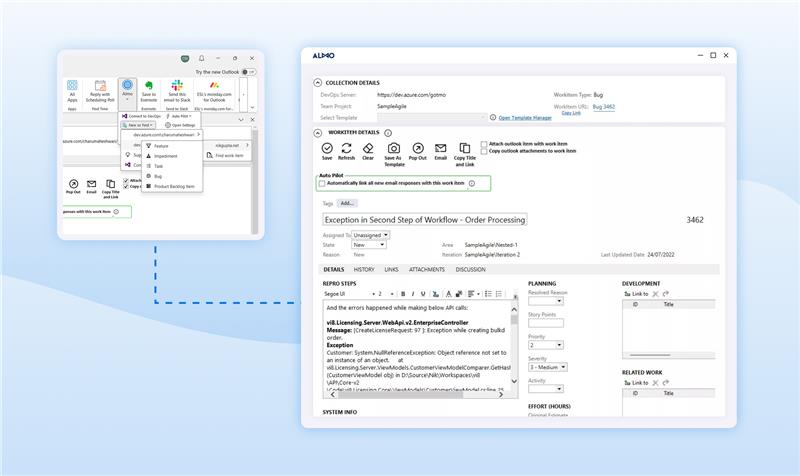The width and height of the screenshot is (800, 476).
Task: Toggle Try the new Outlook switch
Action: [x=248, y=72]
